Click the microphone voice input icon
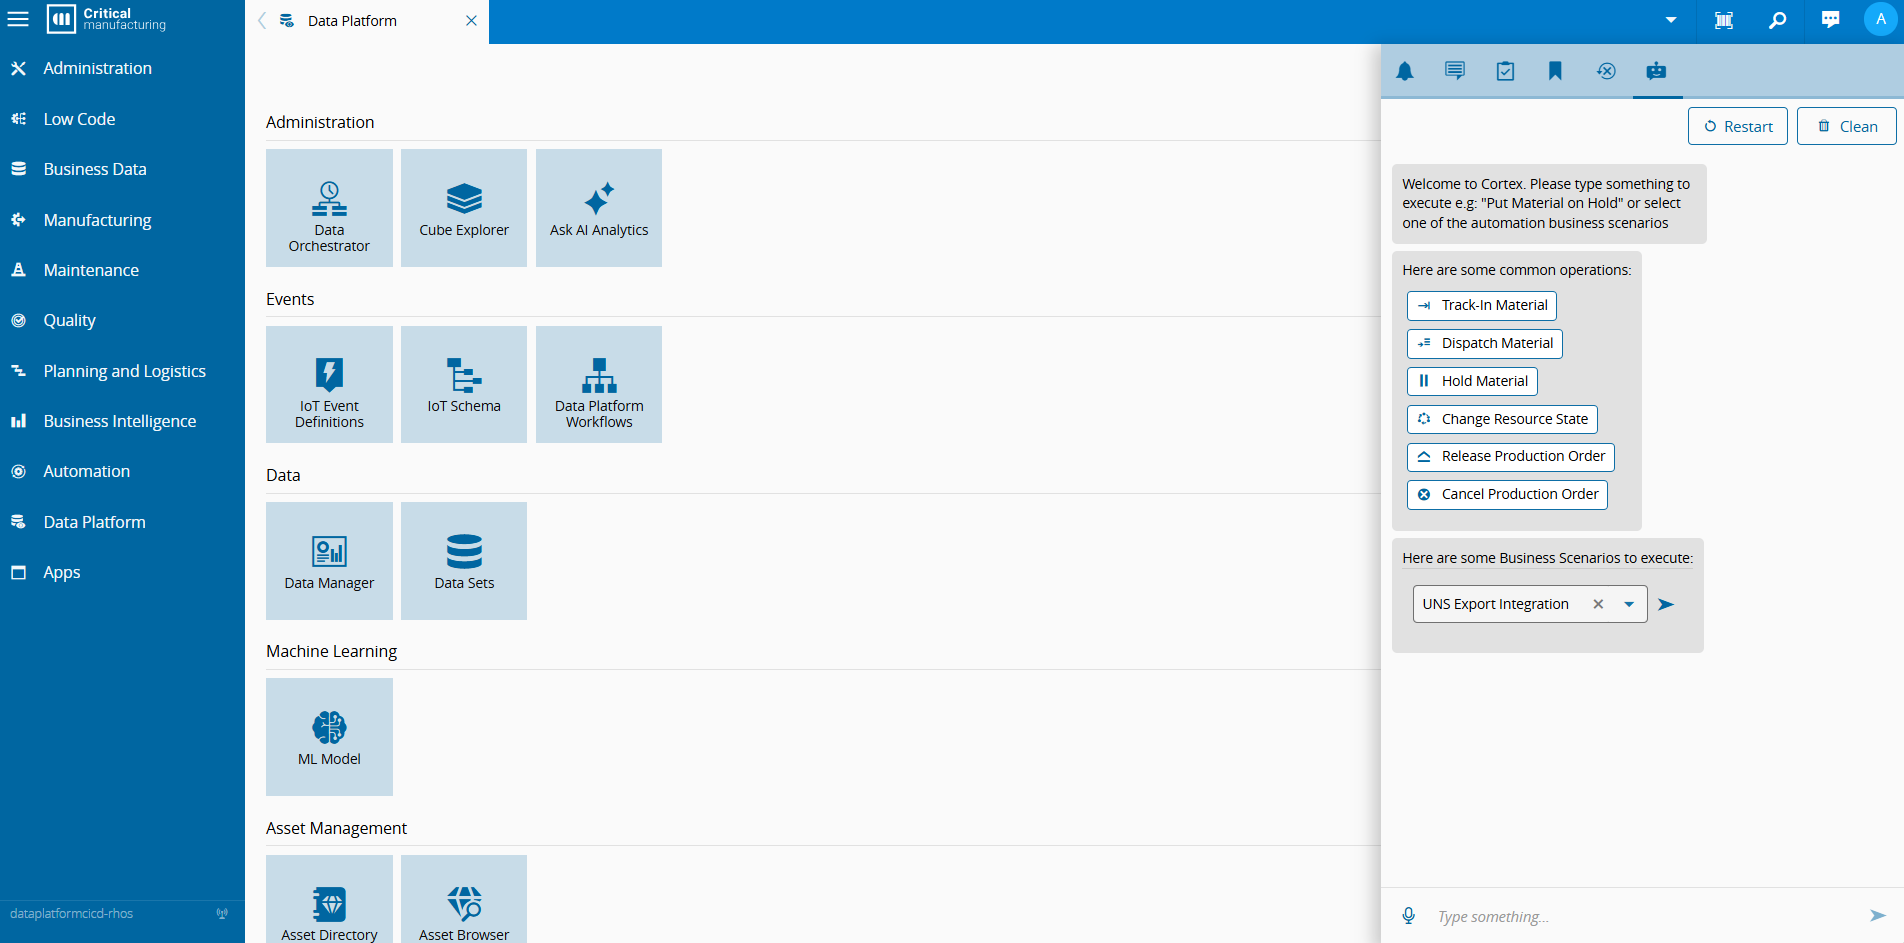This screenshot has height=943, width=1904. (1409, 916)
